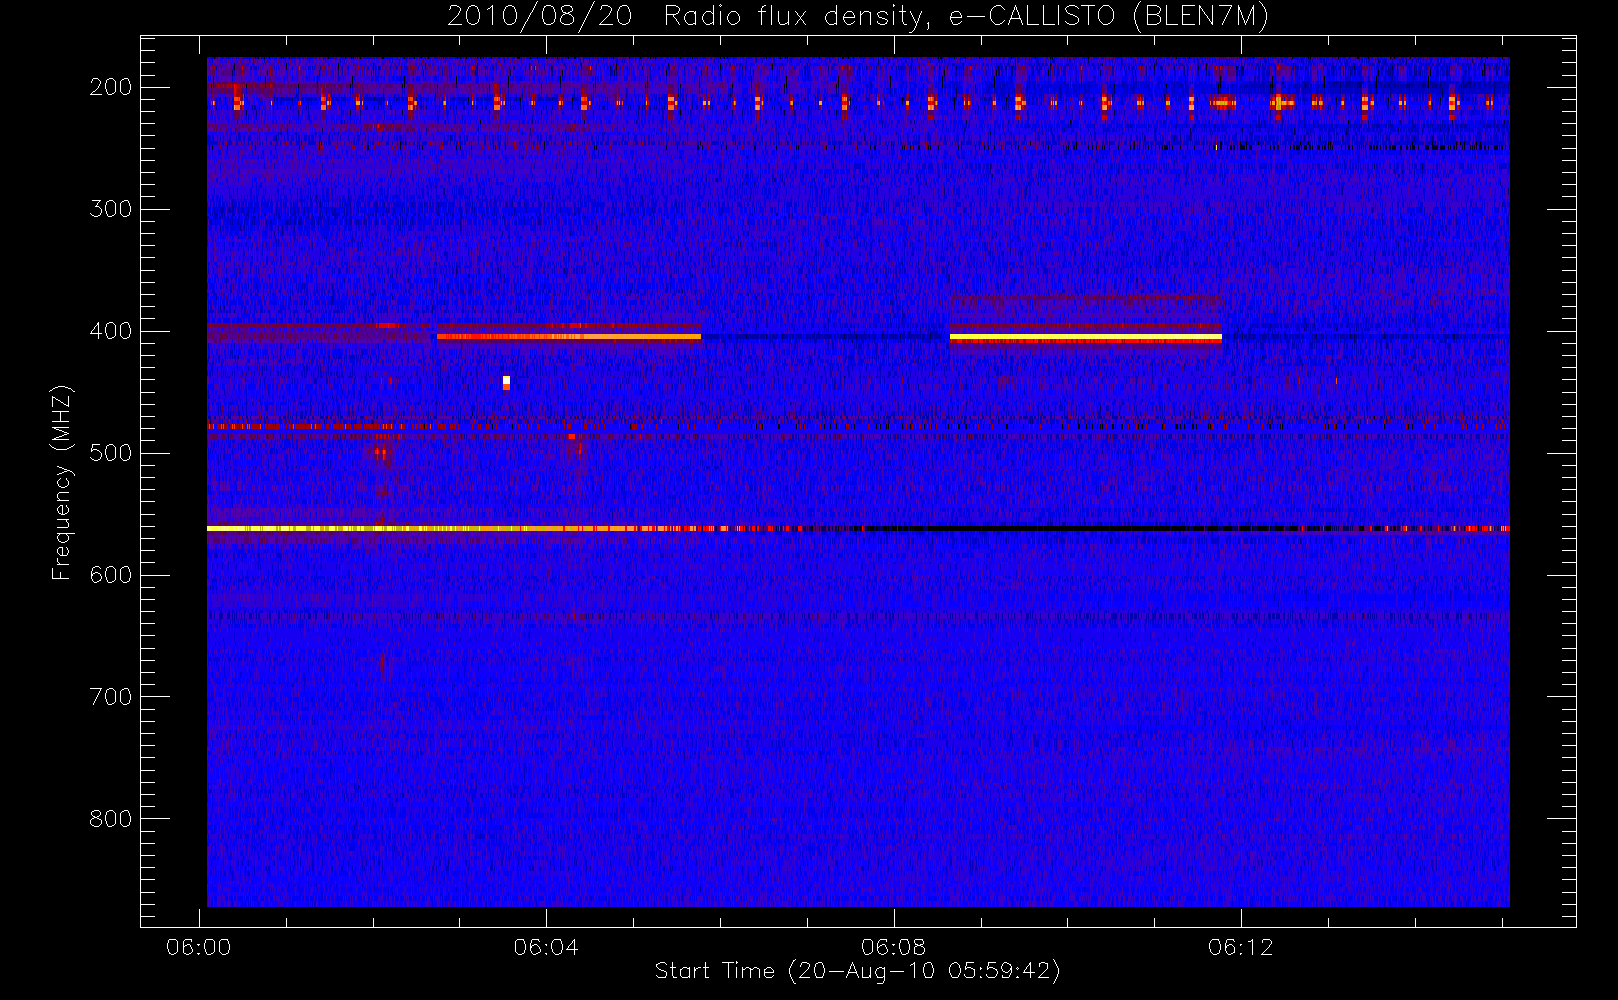The image size is (1618, 1000).
Task: Click the 06:08 time axis label
Action: tap(893, 947)
